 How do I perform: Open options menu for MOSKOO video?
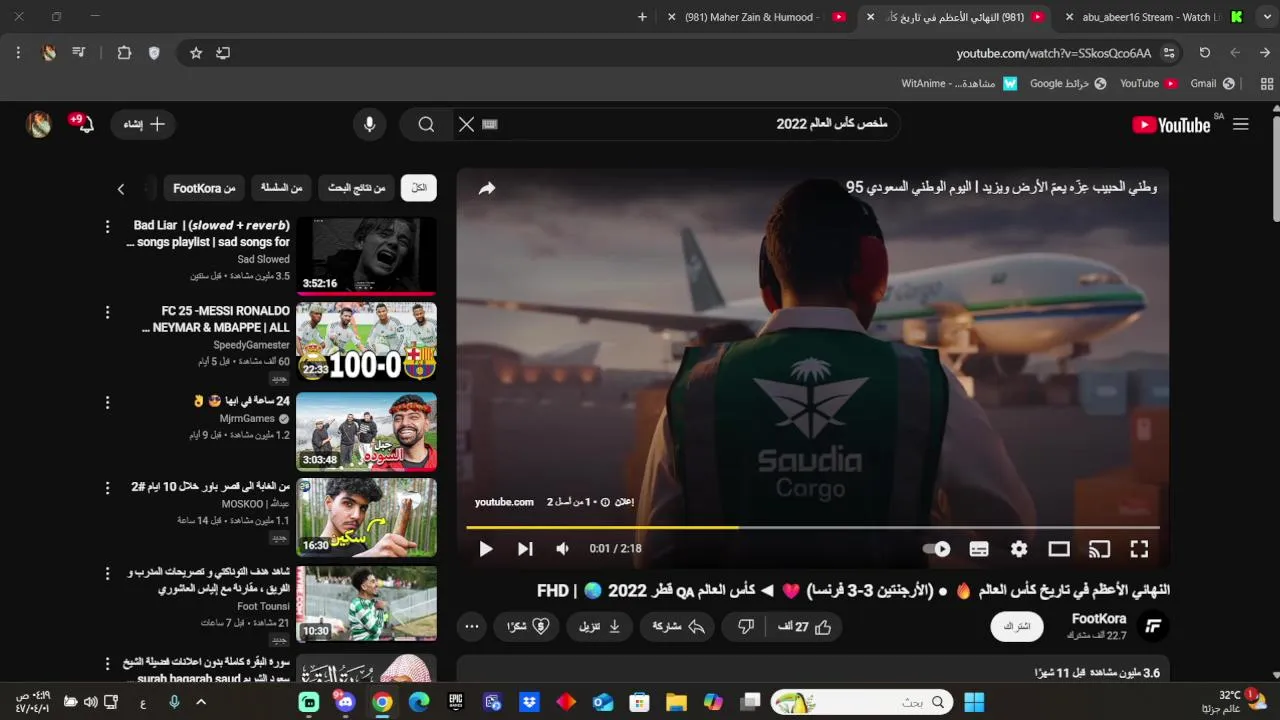coord(108,488)
